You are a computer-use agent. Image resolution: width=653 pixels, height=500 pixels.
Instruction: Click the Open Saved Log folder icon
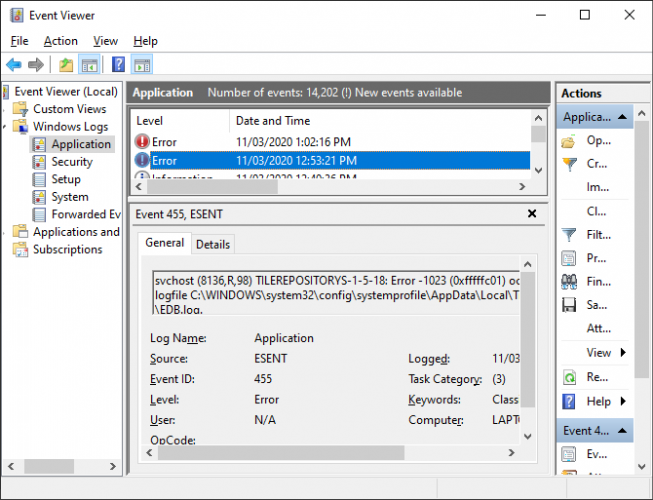tap(570, 141)
